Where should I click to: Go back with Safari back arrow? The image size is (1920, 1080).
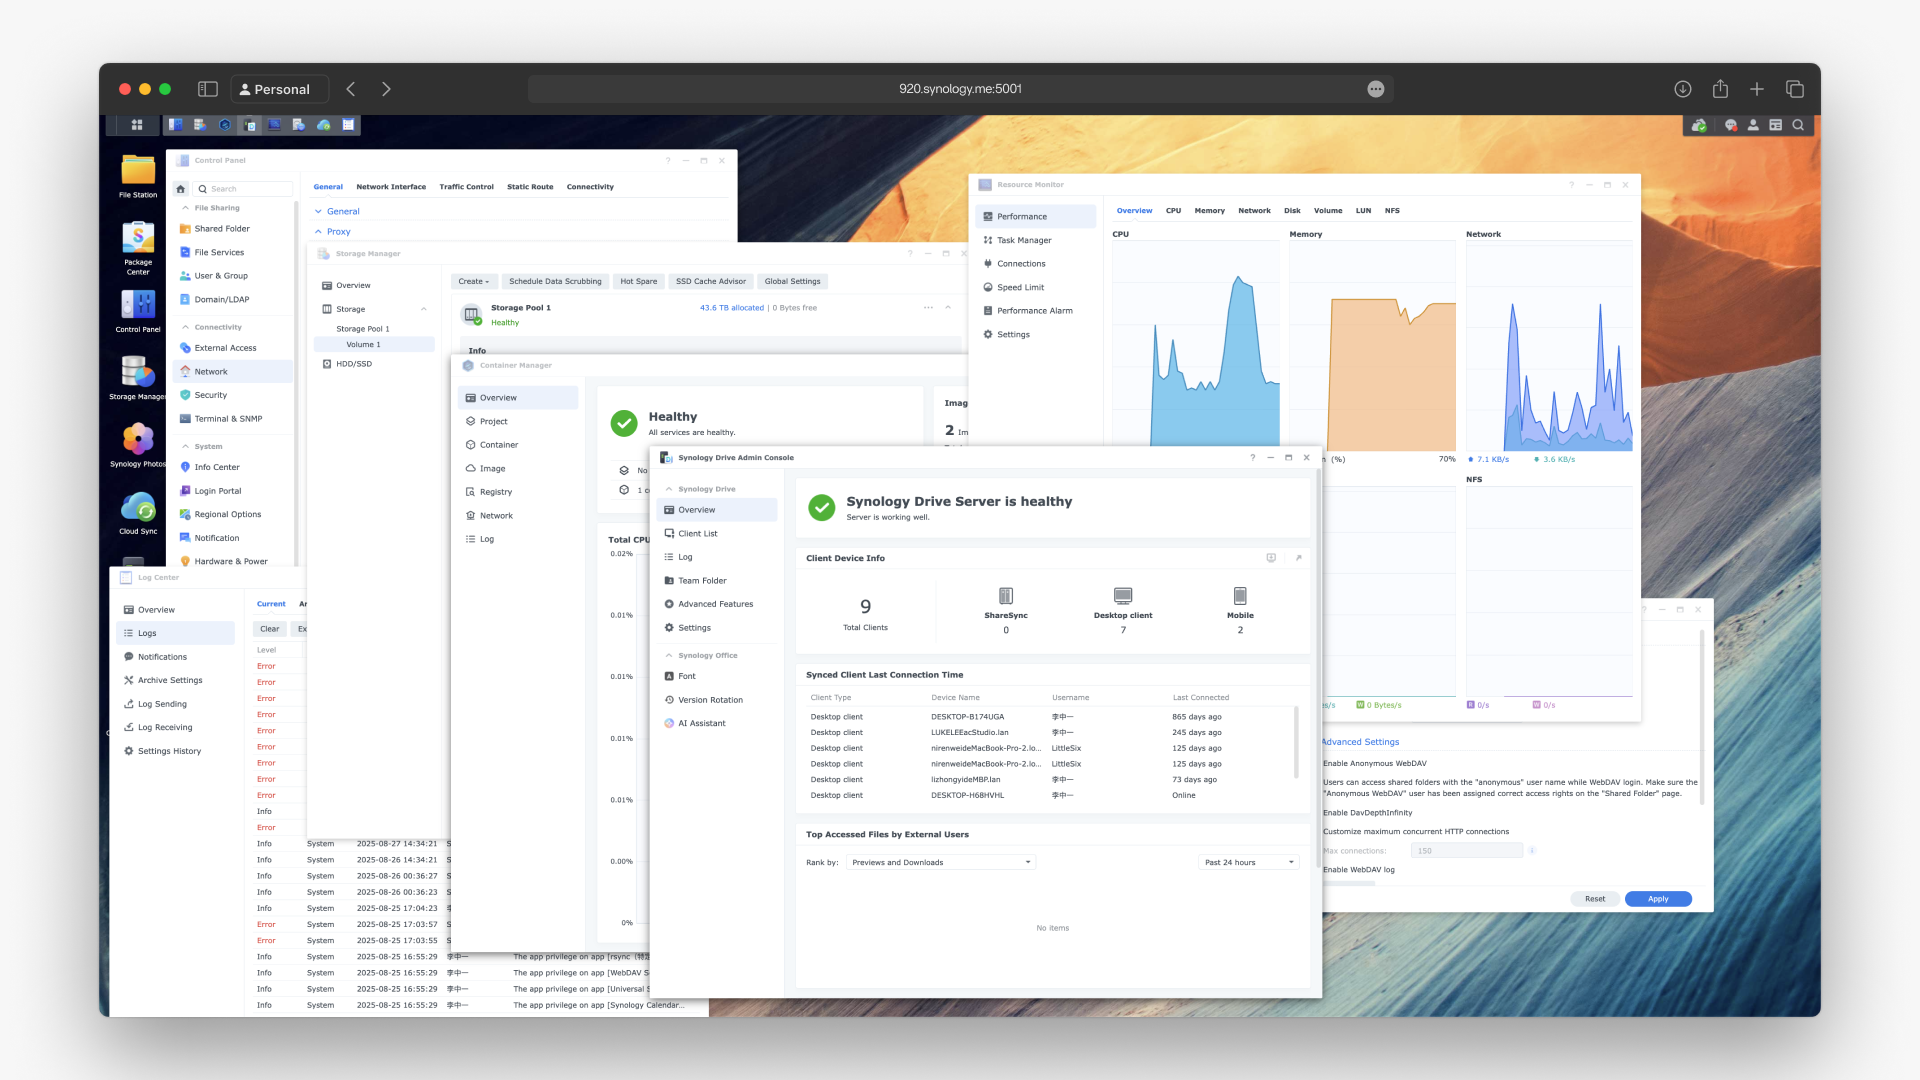click(351, 89)
